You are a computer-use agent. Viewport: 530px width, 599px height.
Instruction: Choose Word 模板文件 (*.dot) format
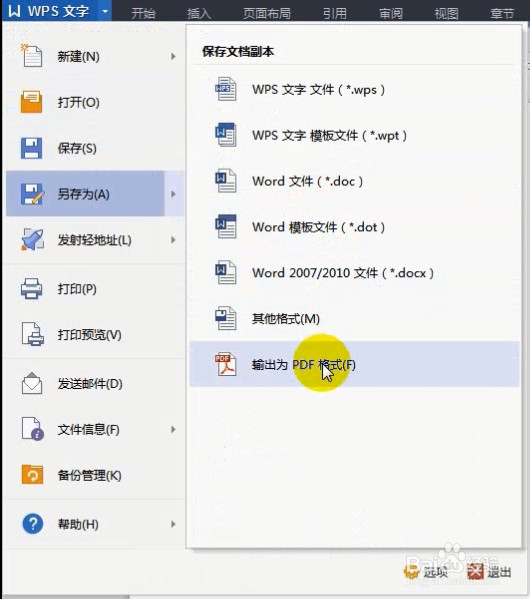354,227
